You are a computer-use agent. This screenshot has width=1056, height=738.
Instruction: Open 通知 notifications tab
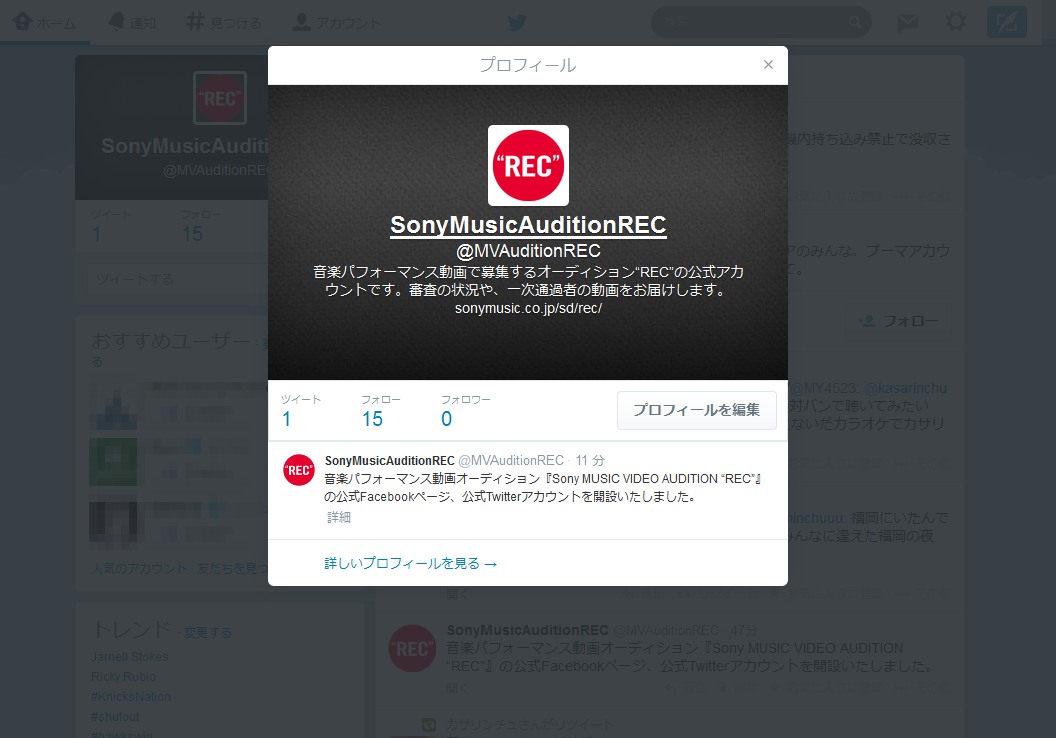point(132,22)
